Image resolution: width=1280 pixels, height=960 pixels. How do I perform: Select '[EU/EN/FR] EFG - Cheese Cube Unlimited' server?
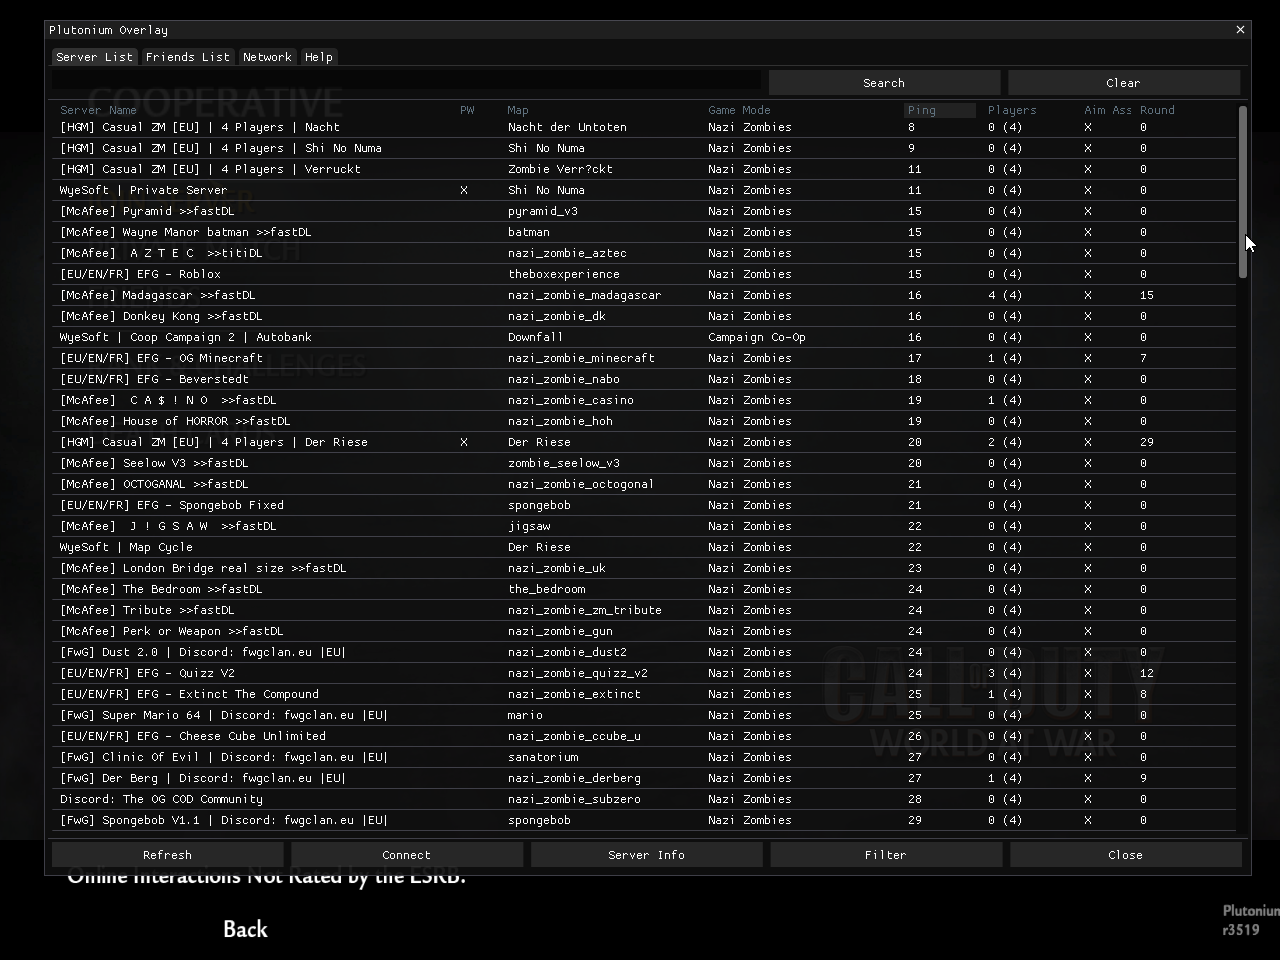[x=644, y=736]
